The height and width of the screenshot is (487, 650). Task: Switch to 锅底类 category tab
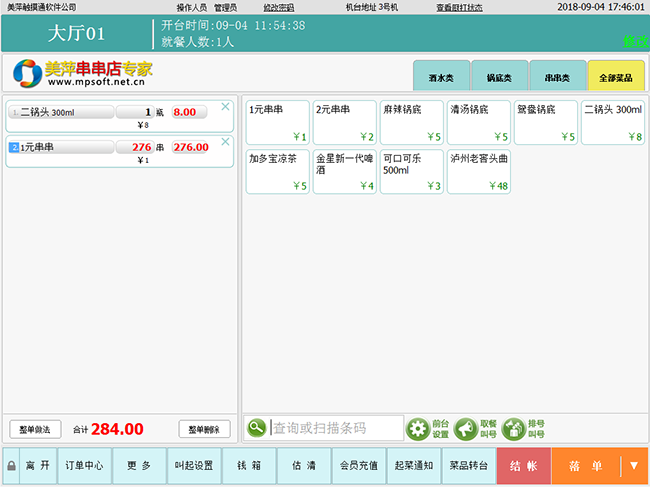click(500, 76)
